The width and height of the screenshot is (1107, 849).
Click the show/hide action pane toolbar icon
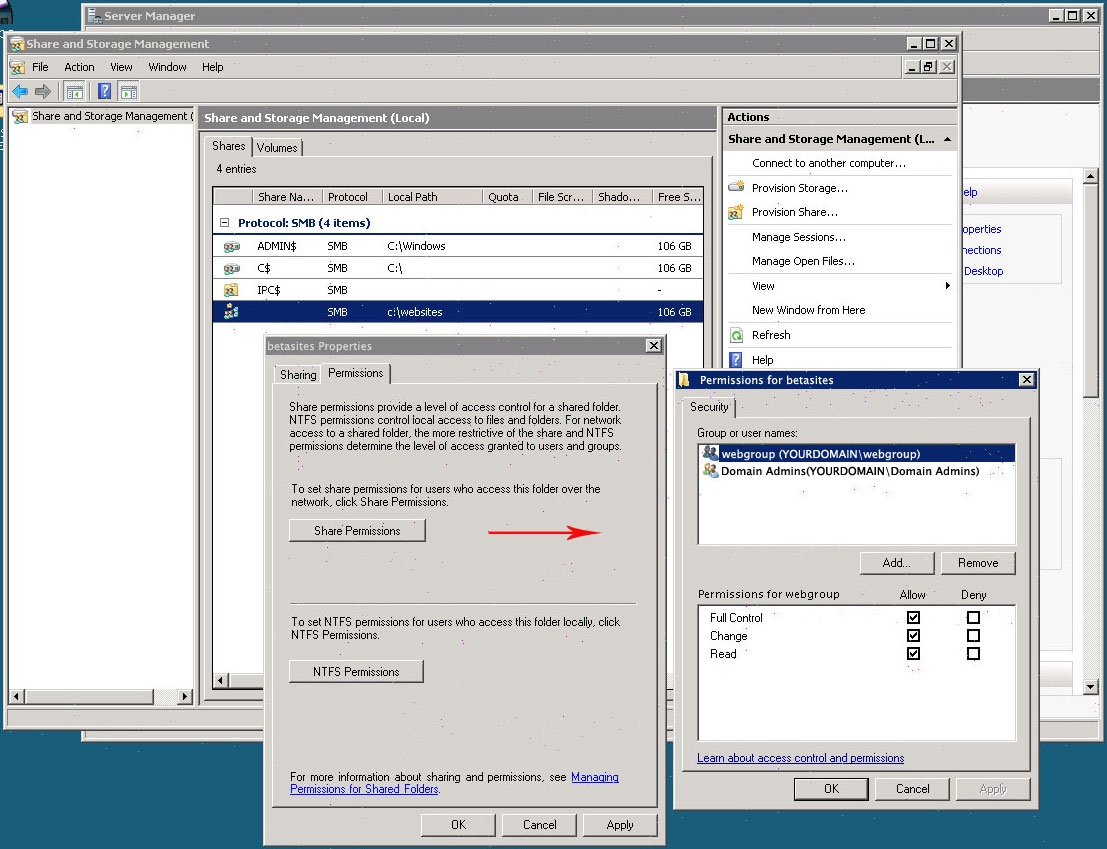coord(128,91)
